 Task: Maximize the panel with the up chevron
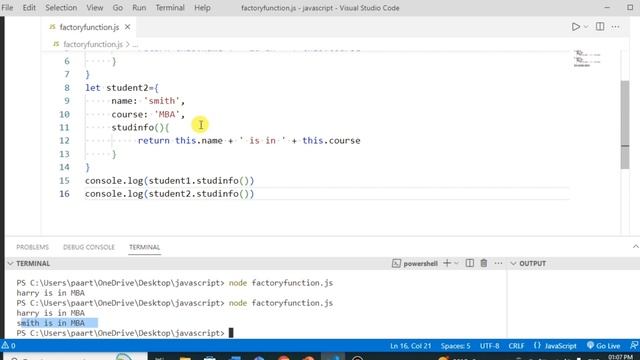(x=635, y=247)
